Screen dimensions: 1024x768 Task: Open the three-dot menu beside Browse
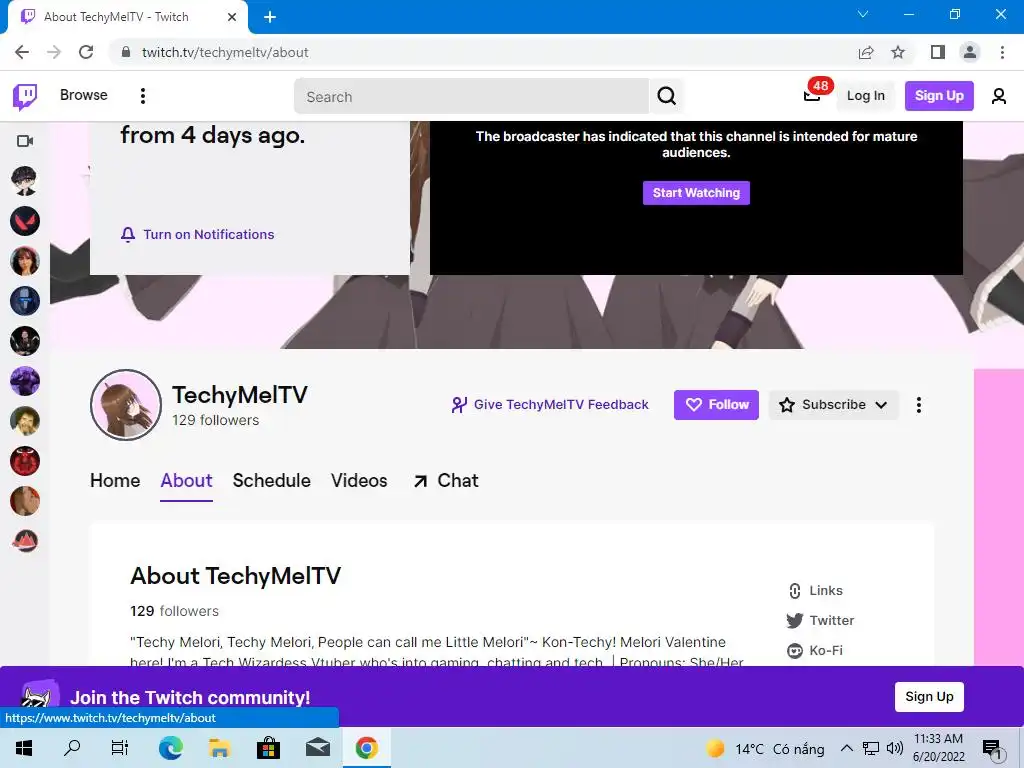click(142, 96)
